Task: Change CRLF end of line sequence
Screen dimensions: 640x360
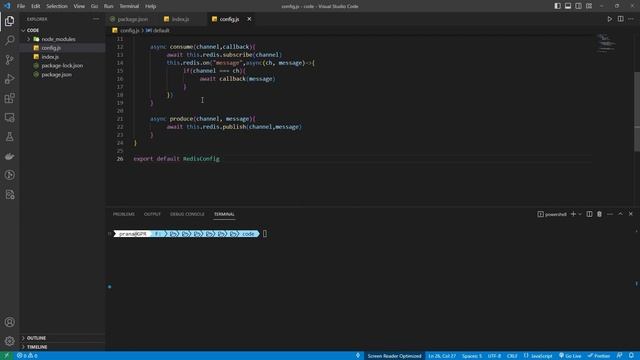Action: coord(512,356)
